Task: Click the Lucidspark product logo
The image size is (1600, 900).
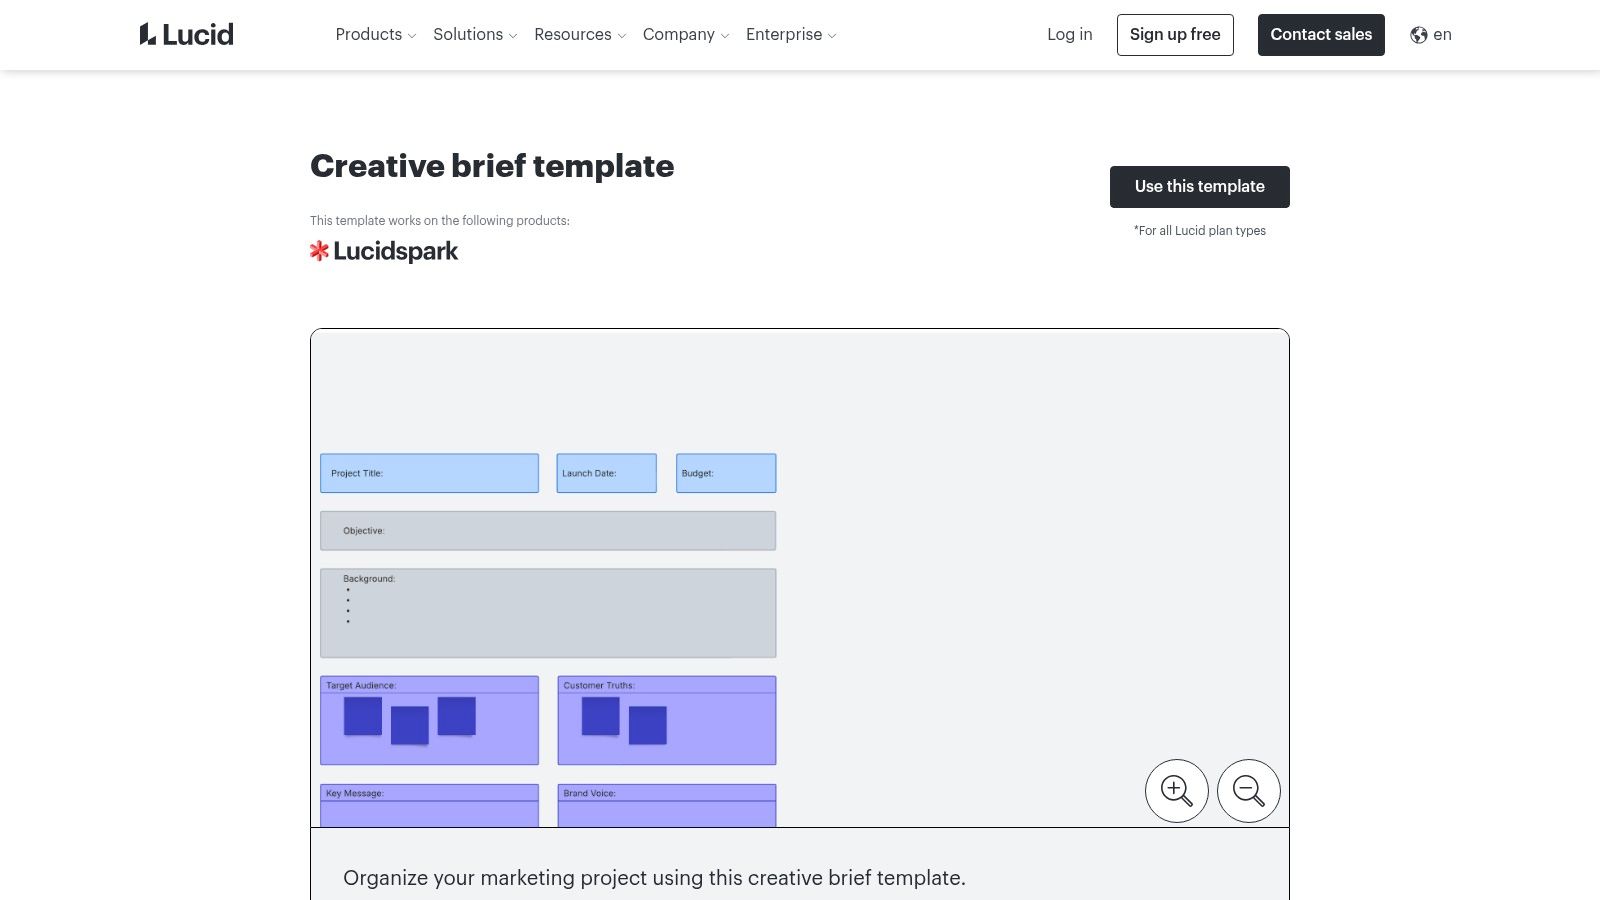Action: click(x=384, y=250)
